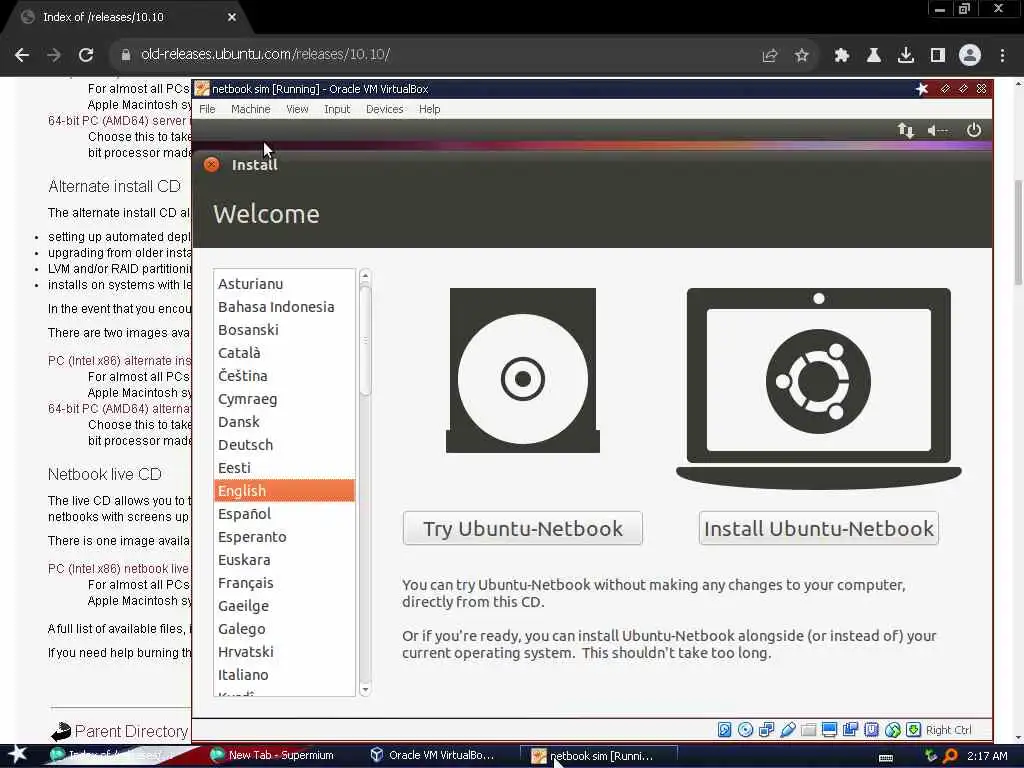Click the laptop with Ubuntu logo illustration
1024x768 pixels.
click(x=819, y=389)
